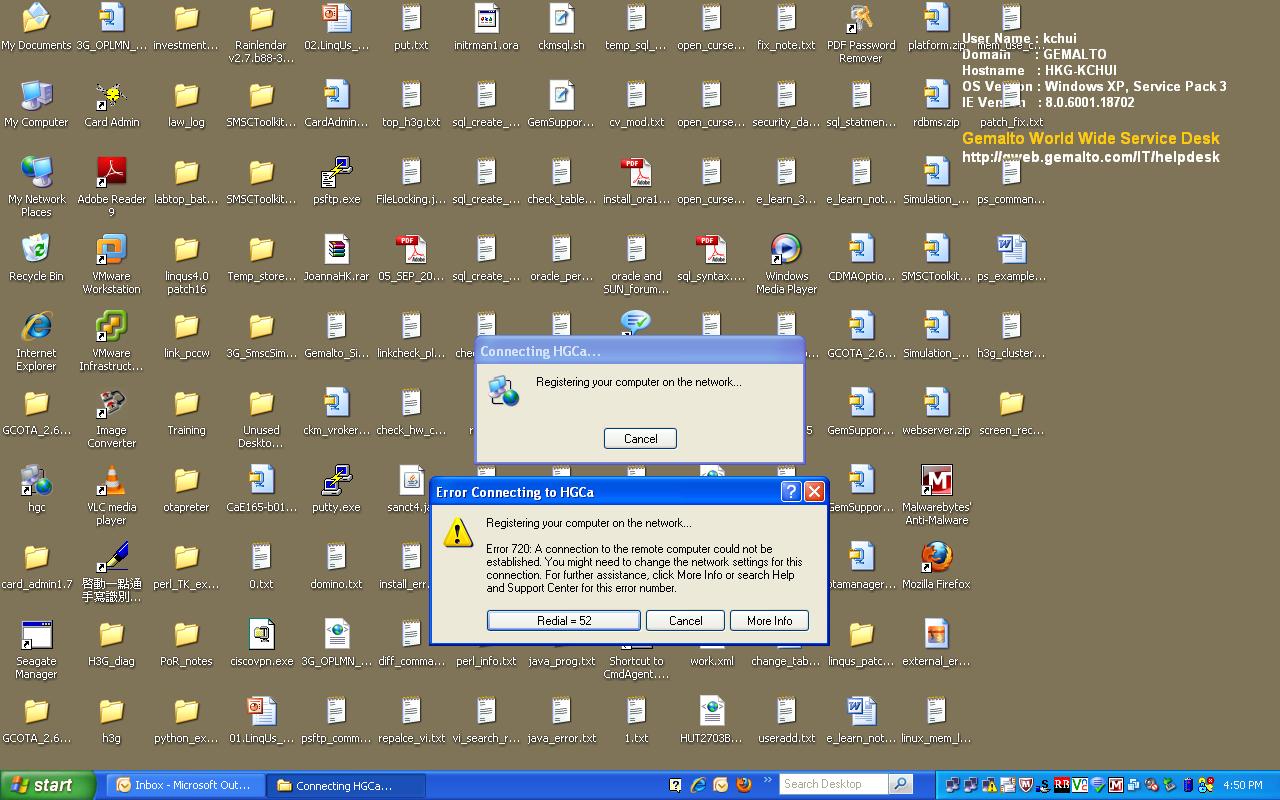Select the JoannaHK.rar archive
This screenshot has width=1280, height=800.
point(336,258)
